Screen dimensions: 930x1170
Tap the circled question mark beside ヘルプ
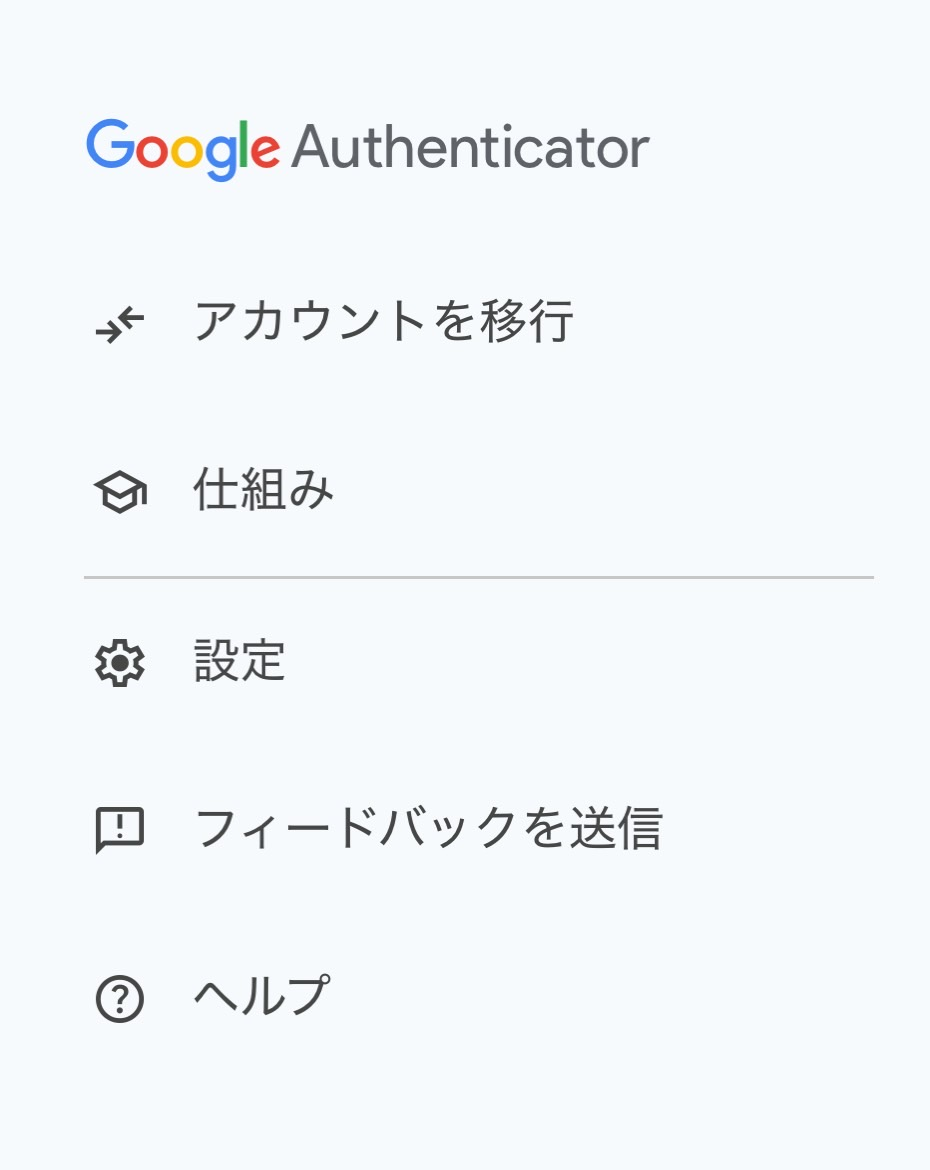[x=120, y=998]
